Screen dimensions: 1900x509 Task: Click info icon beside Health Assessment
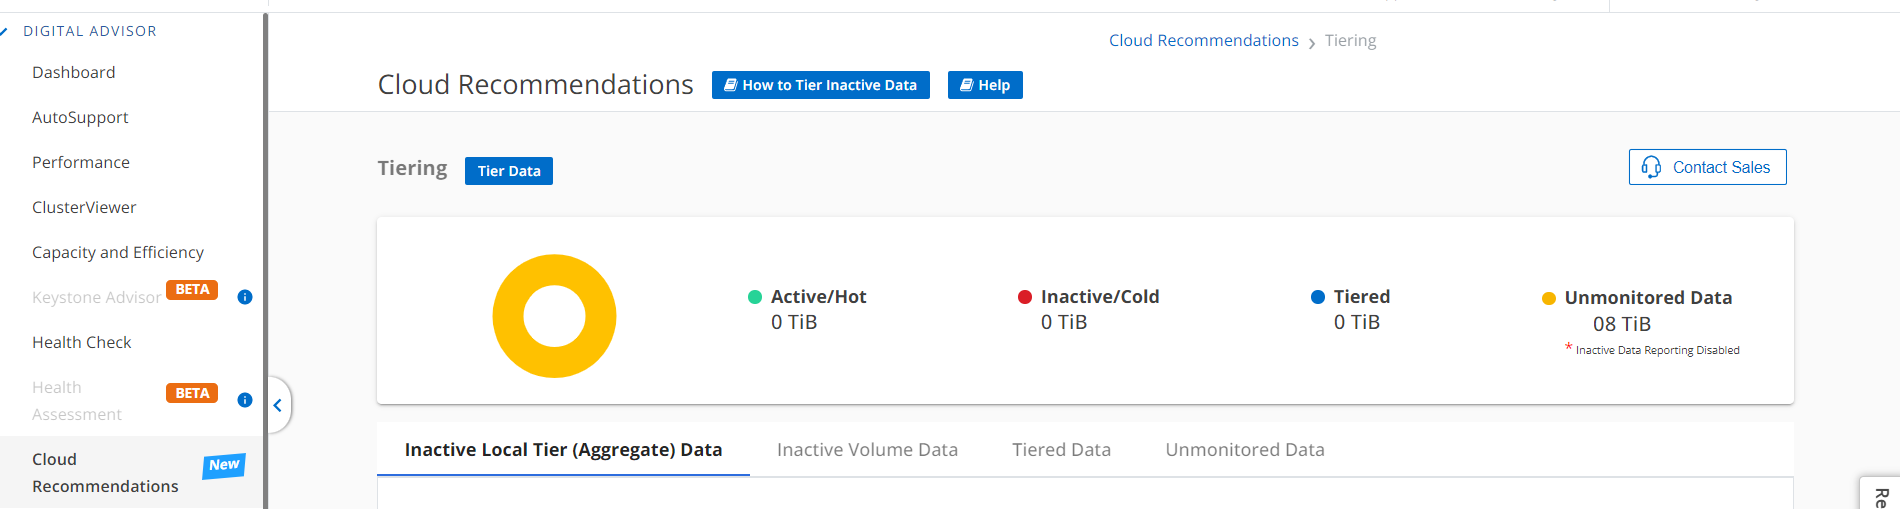click(245, 400)
